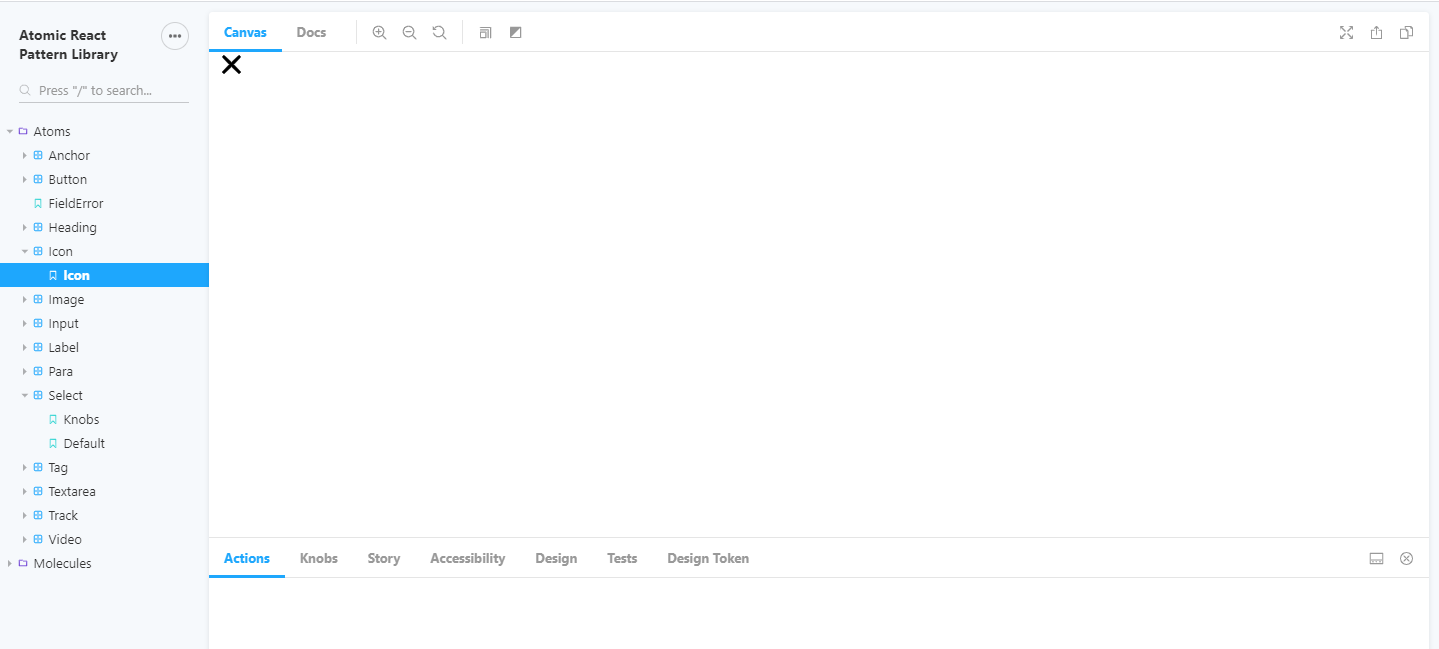Select the Tag component row

(x=104, y=467)
